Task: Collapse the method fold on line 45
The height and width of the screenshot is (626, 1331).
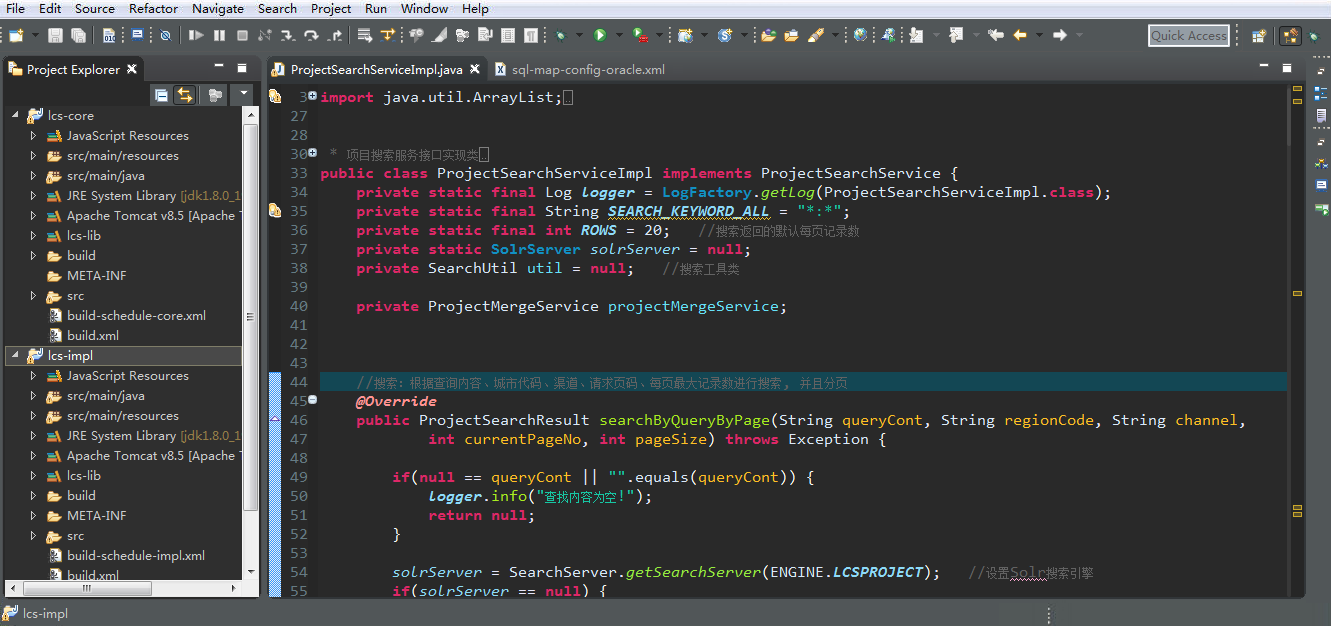Action: coord(312,400)
